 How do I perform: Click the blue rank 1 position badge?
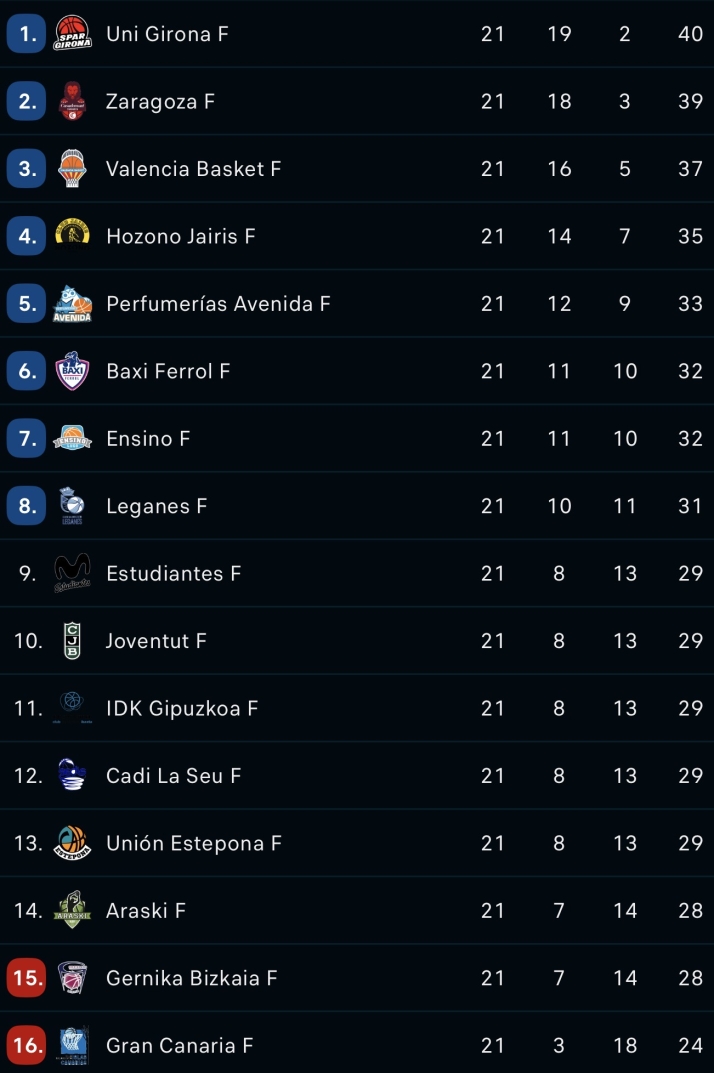[x=26, y=34]
